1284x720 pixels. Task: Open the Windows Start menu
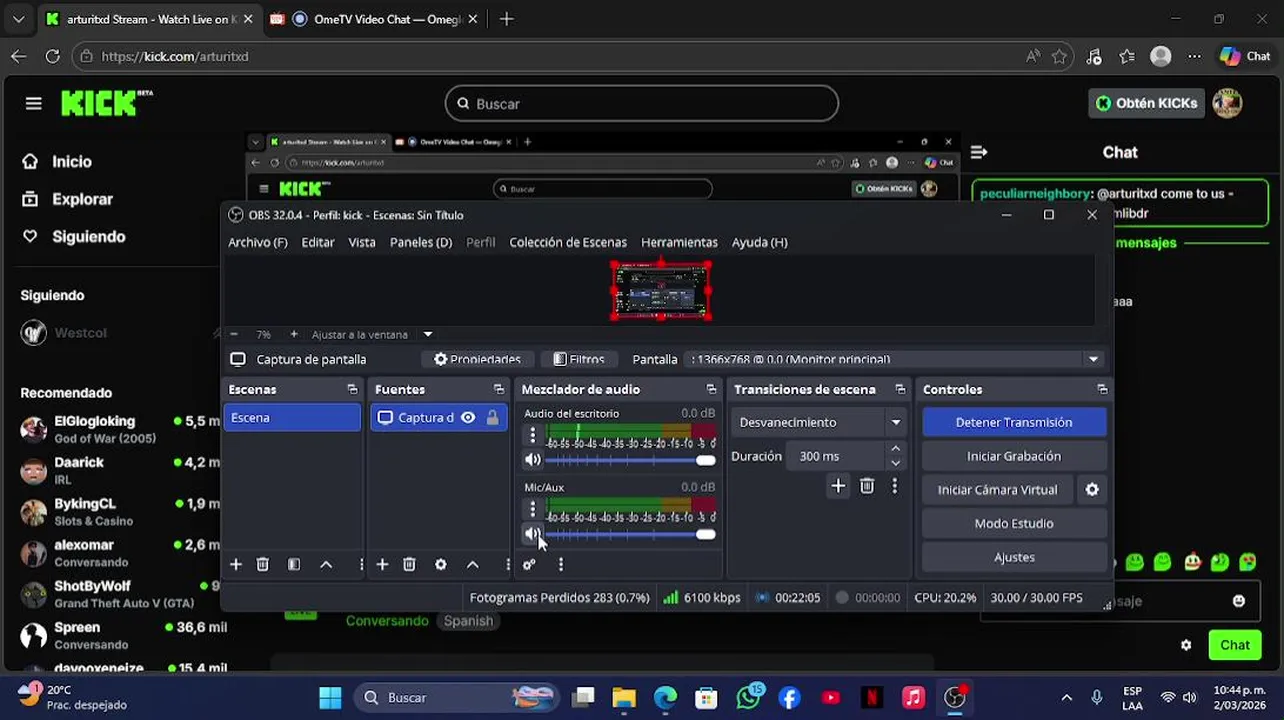point(330,697)
